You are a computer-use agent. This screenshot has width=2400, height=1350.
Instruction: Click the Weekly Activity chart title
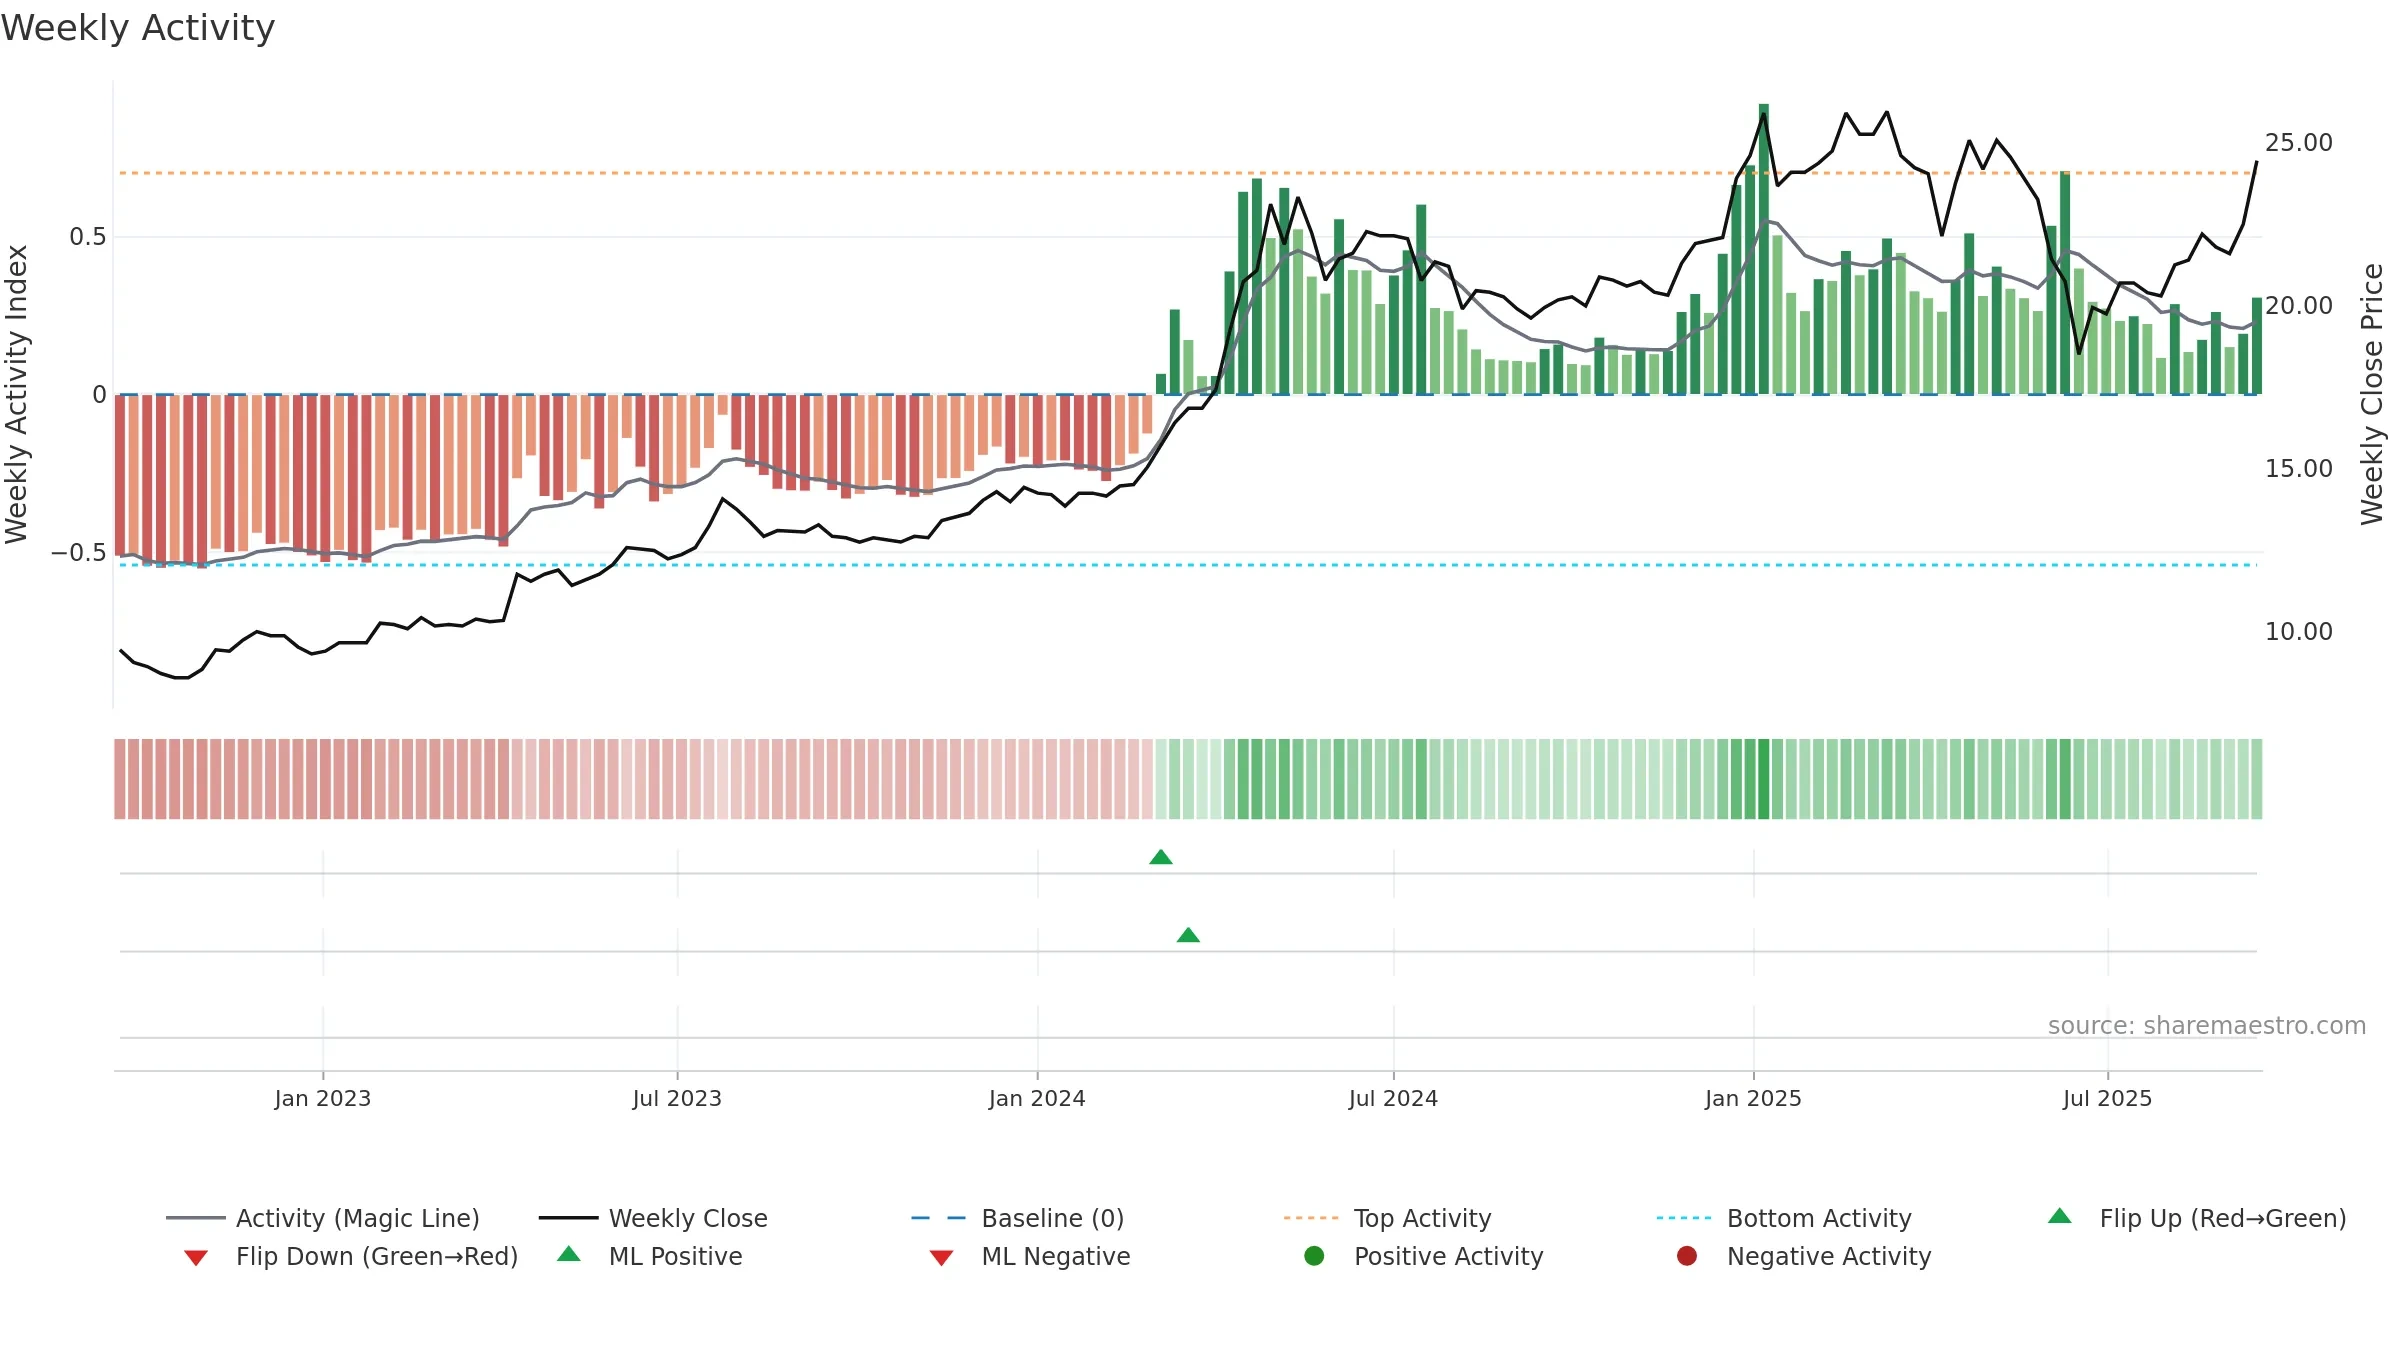pos(138,28)
